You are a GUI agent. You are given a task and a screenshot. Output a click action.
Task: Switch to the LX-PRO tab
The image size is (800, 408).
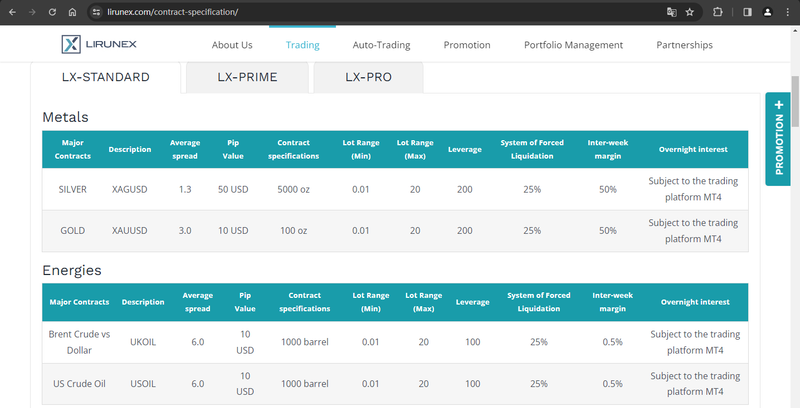[x=368, y=77]
